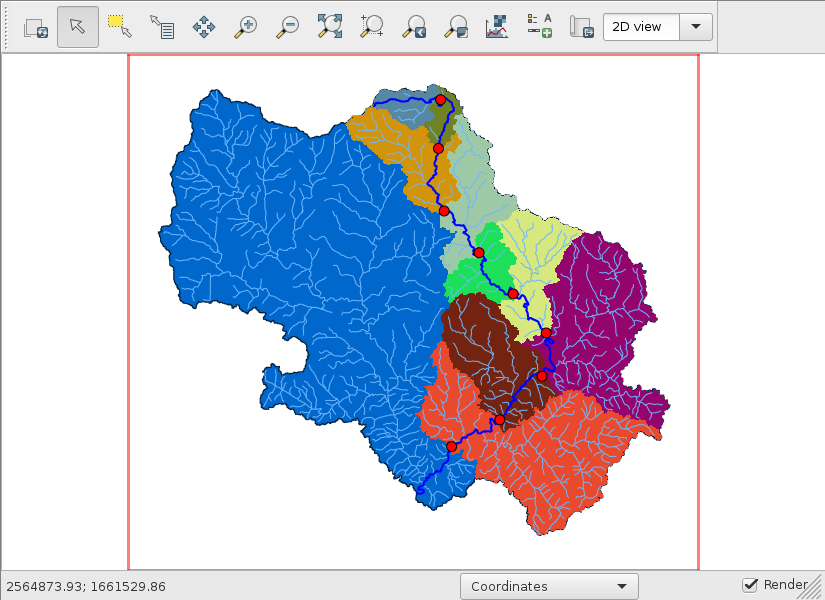Click the Render map display icon
The image size is (825, 600).
click(36, 27)
